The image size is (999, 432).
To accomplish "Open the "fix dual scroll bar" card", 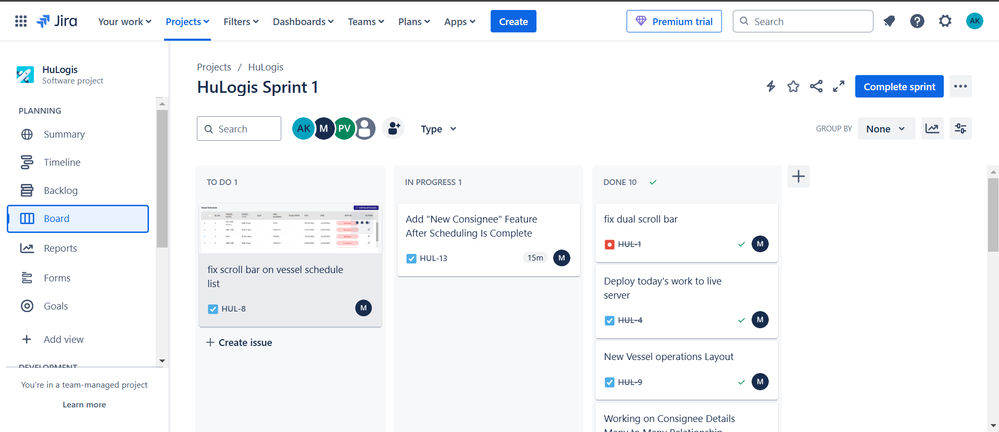I will coord(686,233).
